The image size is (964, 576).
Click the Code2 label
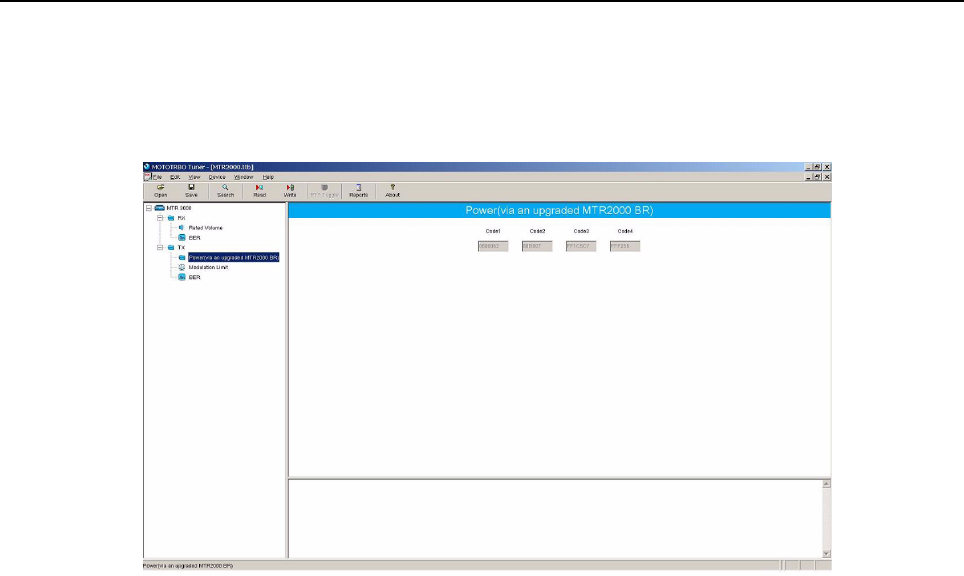point(537,231)
